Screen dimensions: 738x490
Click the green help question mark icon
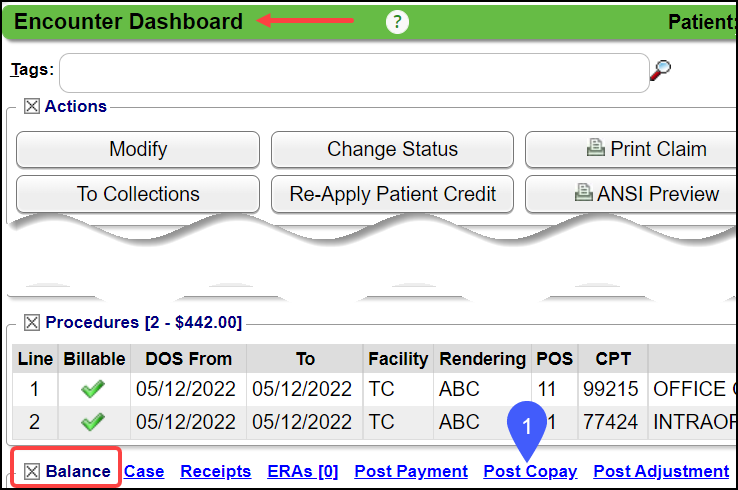pyautogui.click(x=397, y=22)
